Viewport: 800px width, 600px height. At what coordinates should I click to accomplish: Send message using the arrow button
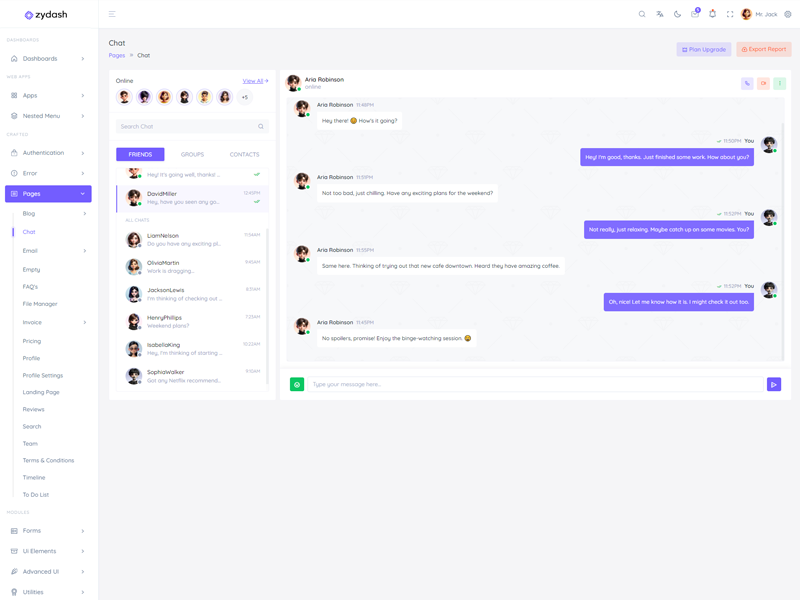click(774, 384)
